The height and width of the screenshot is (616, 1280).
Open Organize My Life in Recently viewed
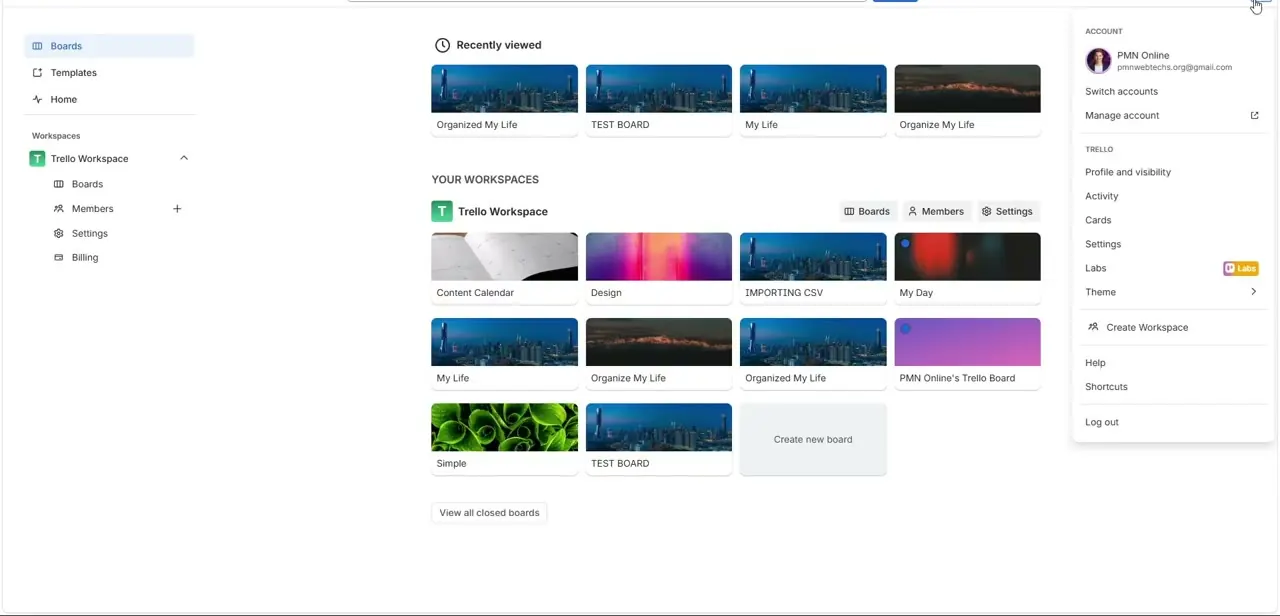[x=968, y=100]
